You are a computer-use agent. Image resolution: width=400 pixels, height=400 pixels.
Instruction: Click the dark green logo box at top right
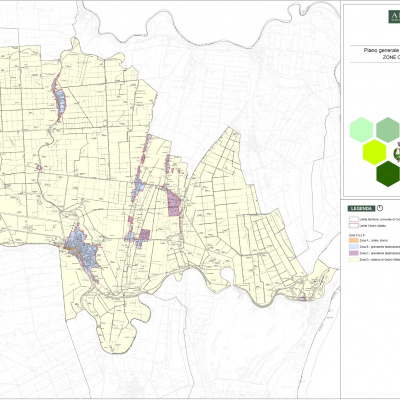tap(394, 16)
